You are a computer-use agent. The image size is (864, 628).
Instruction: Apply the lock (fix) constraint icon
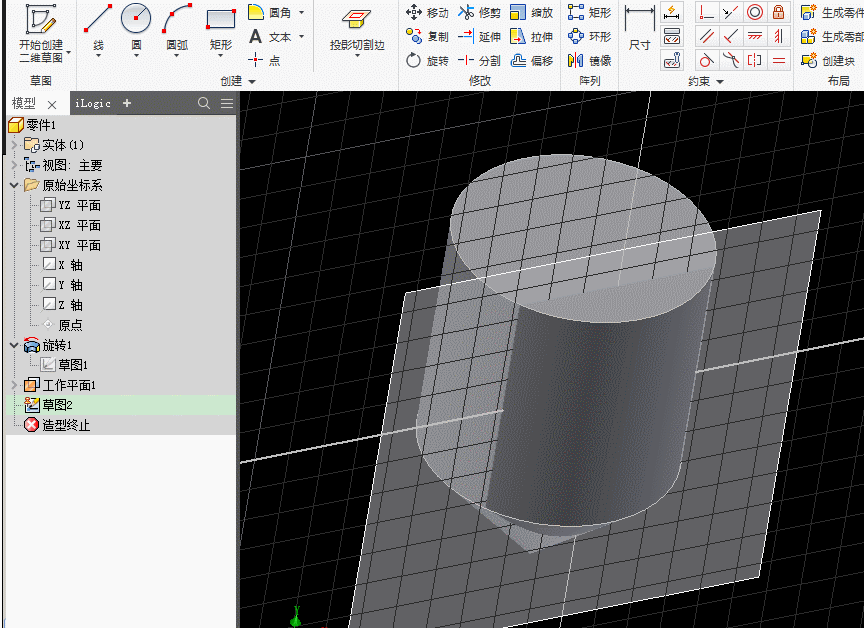pyautogui.click(x=779, y=13)
